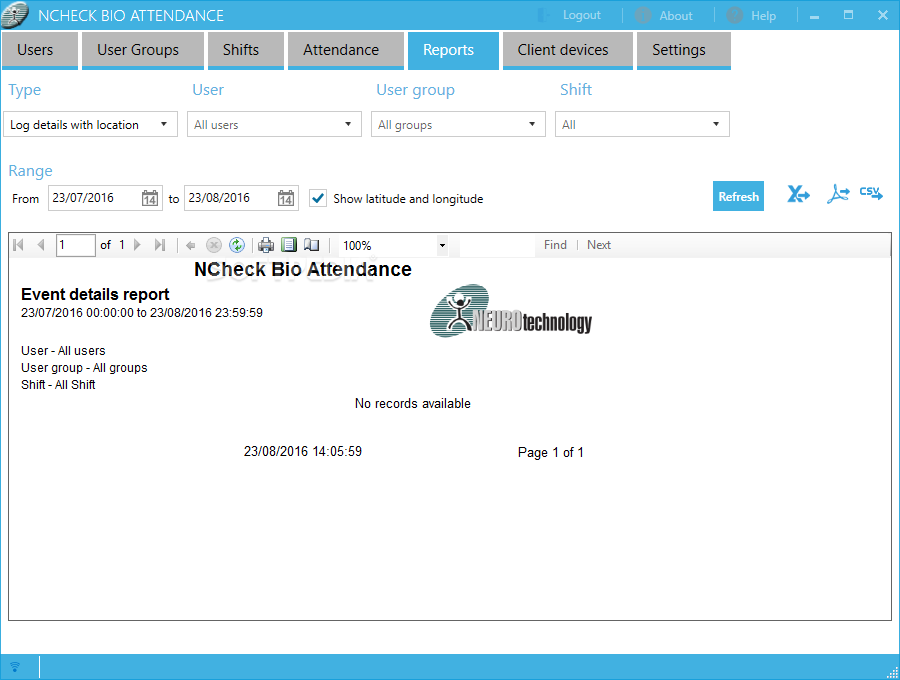The image size is (900, 680).
Task: Click the NCheck app logo icon
Action: (15, 15)
